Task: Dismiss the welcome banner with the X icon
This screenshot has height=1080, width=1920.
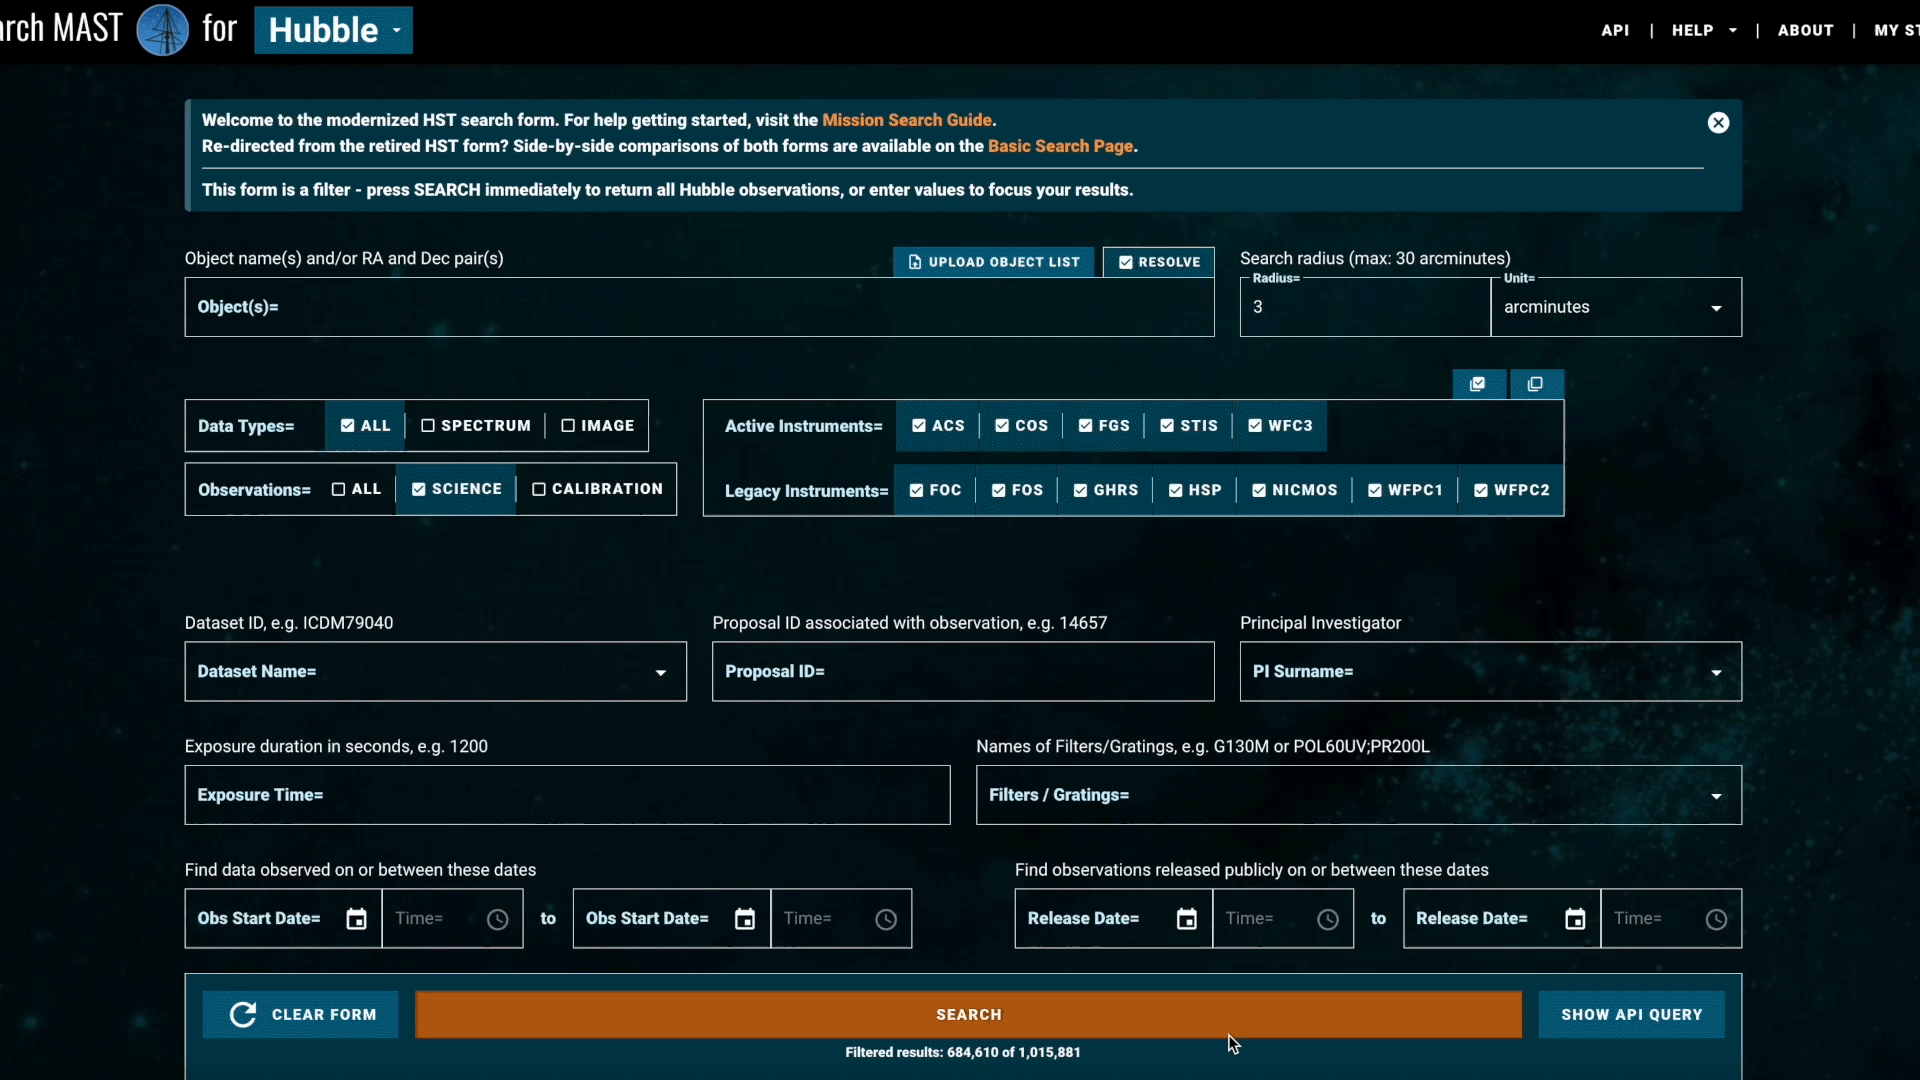Action: [x=1718, y=122]
